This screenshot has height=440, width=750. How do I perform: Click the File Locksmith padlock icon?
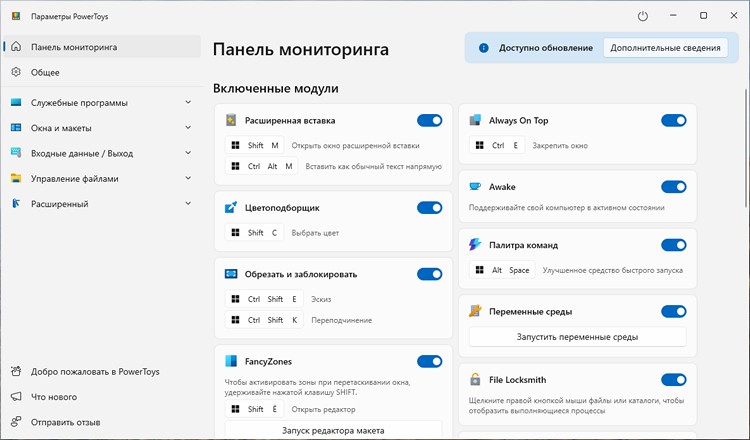pos(475,380)
